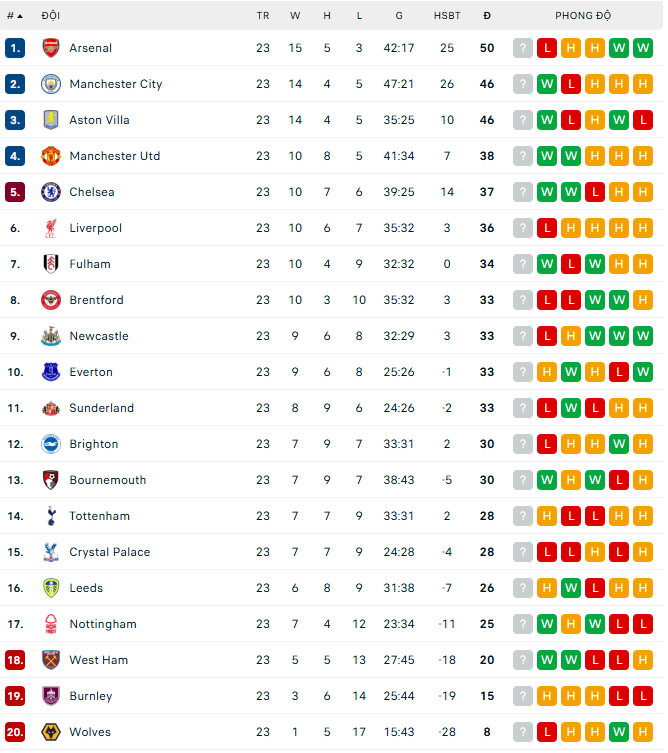This screenshot has width=668, height=753.
Task: Sort by the Đ points column header
Action: pyautogui.click(x=487, y=16)
